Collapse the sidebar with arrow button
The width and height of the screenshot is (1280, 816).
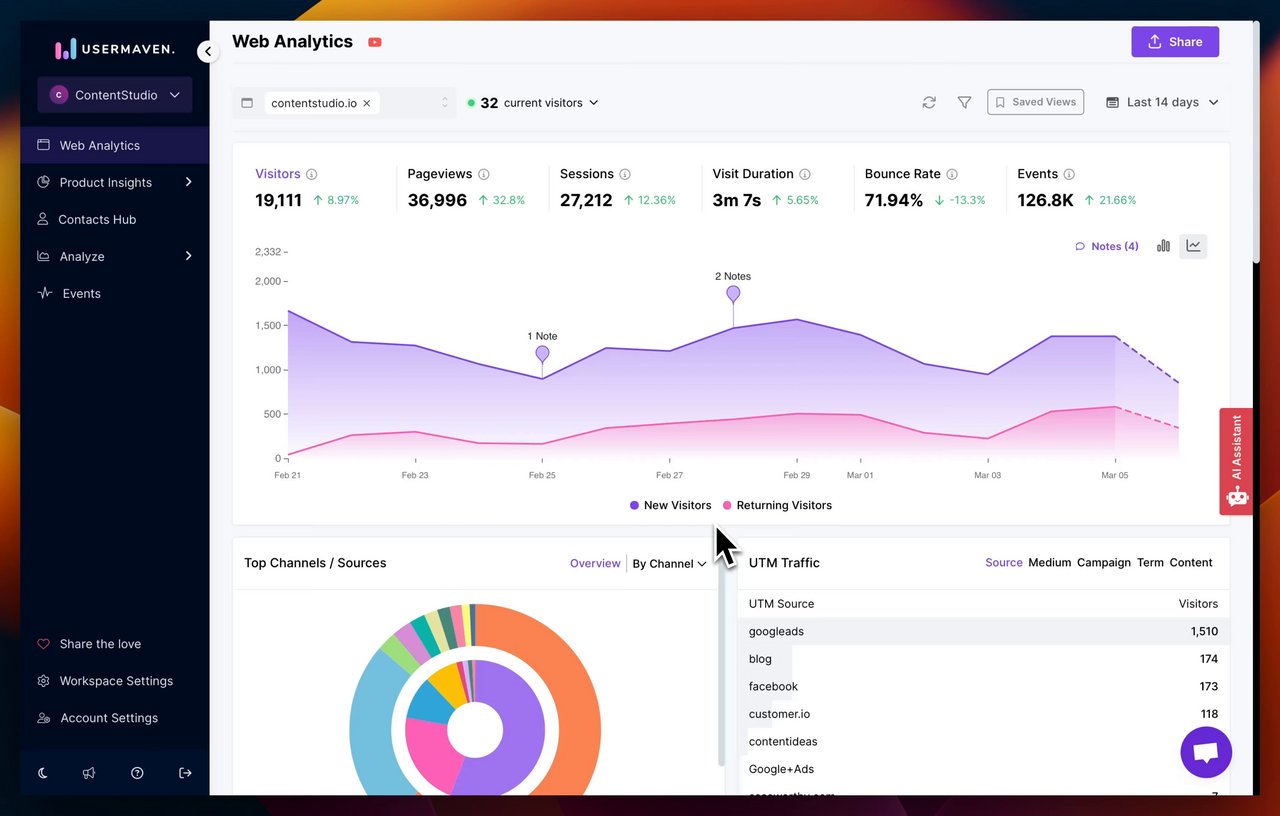click(208, 51)
